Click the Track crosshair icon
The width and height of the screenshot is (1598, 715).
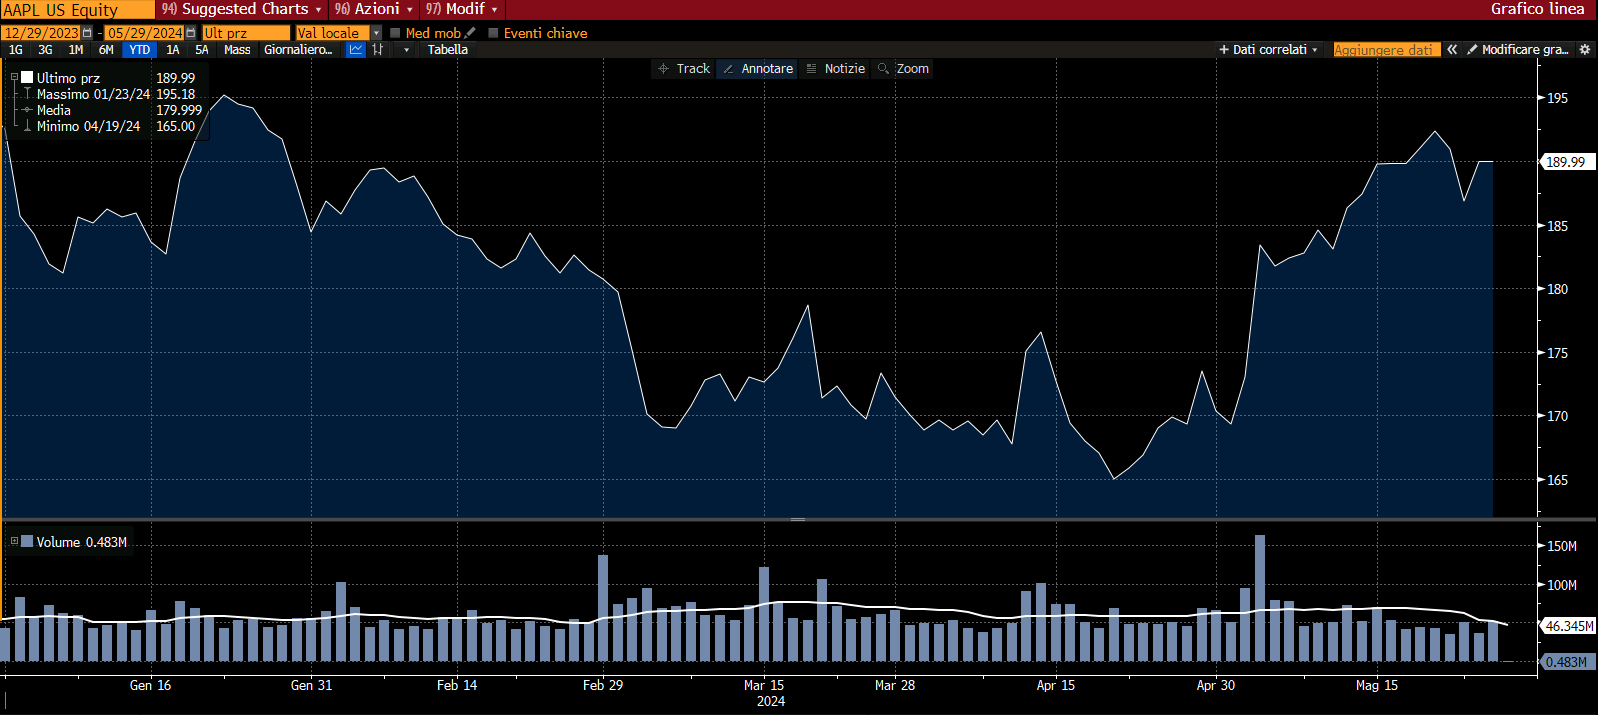pos(663,69)
